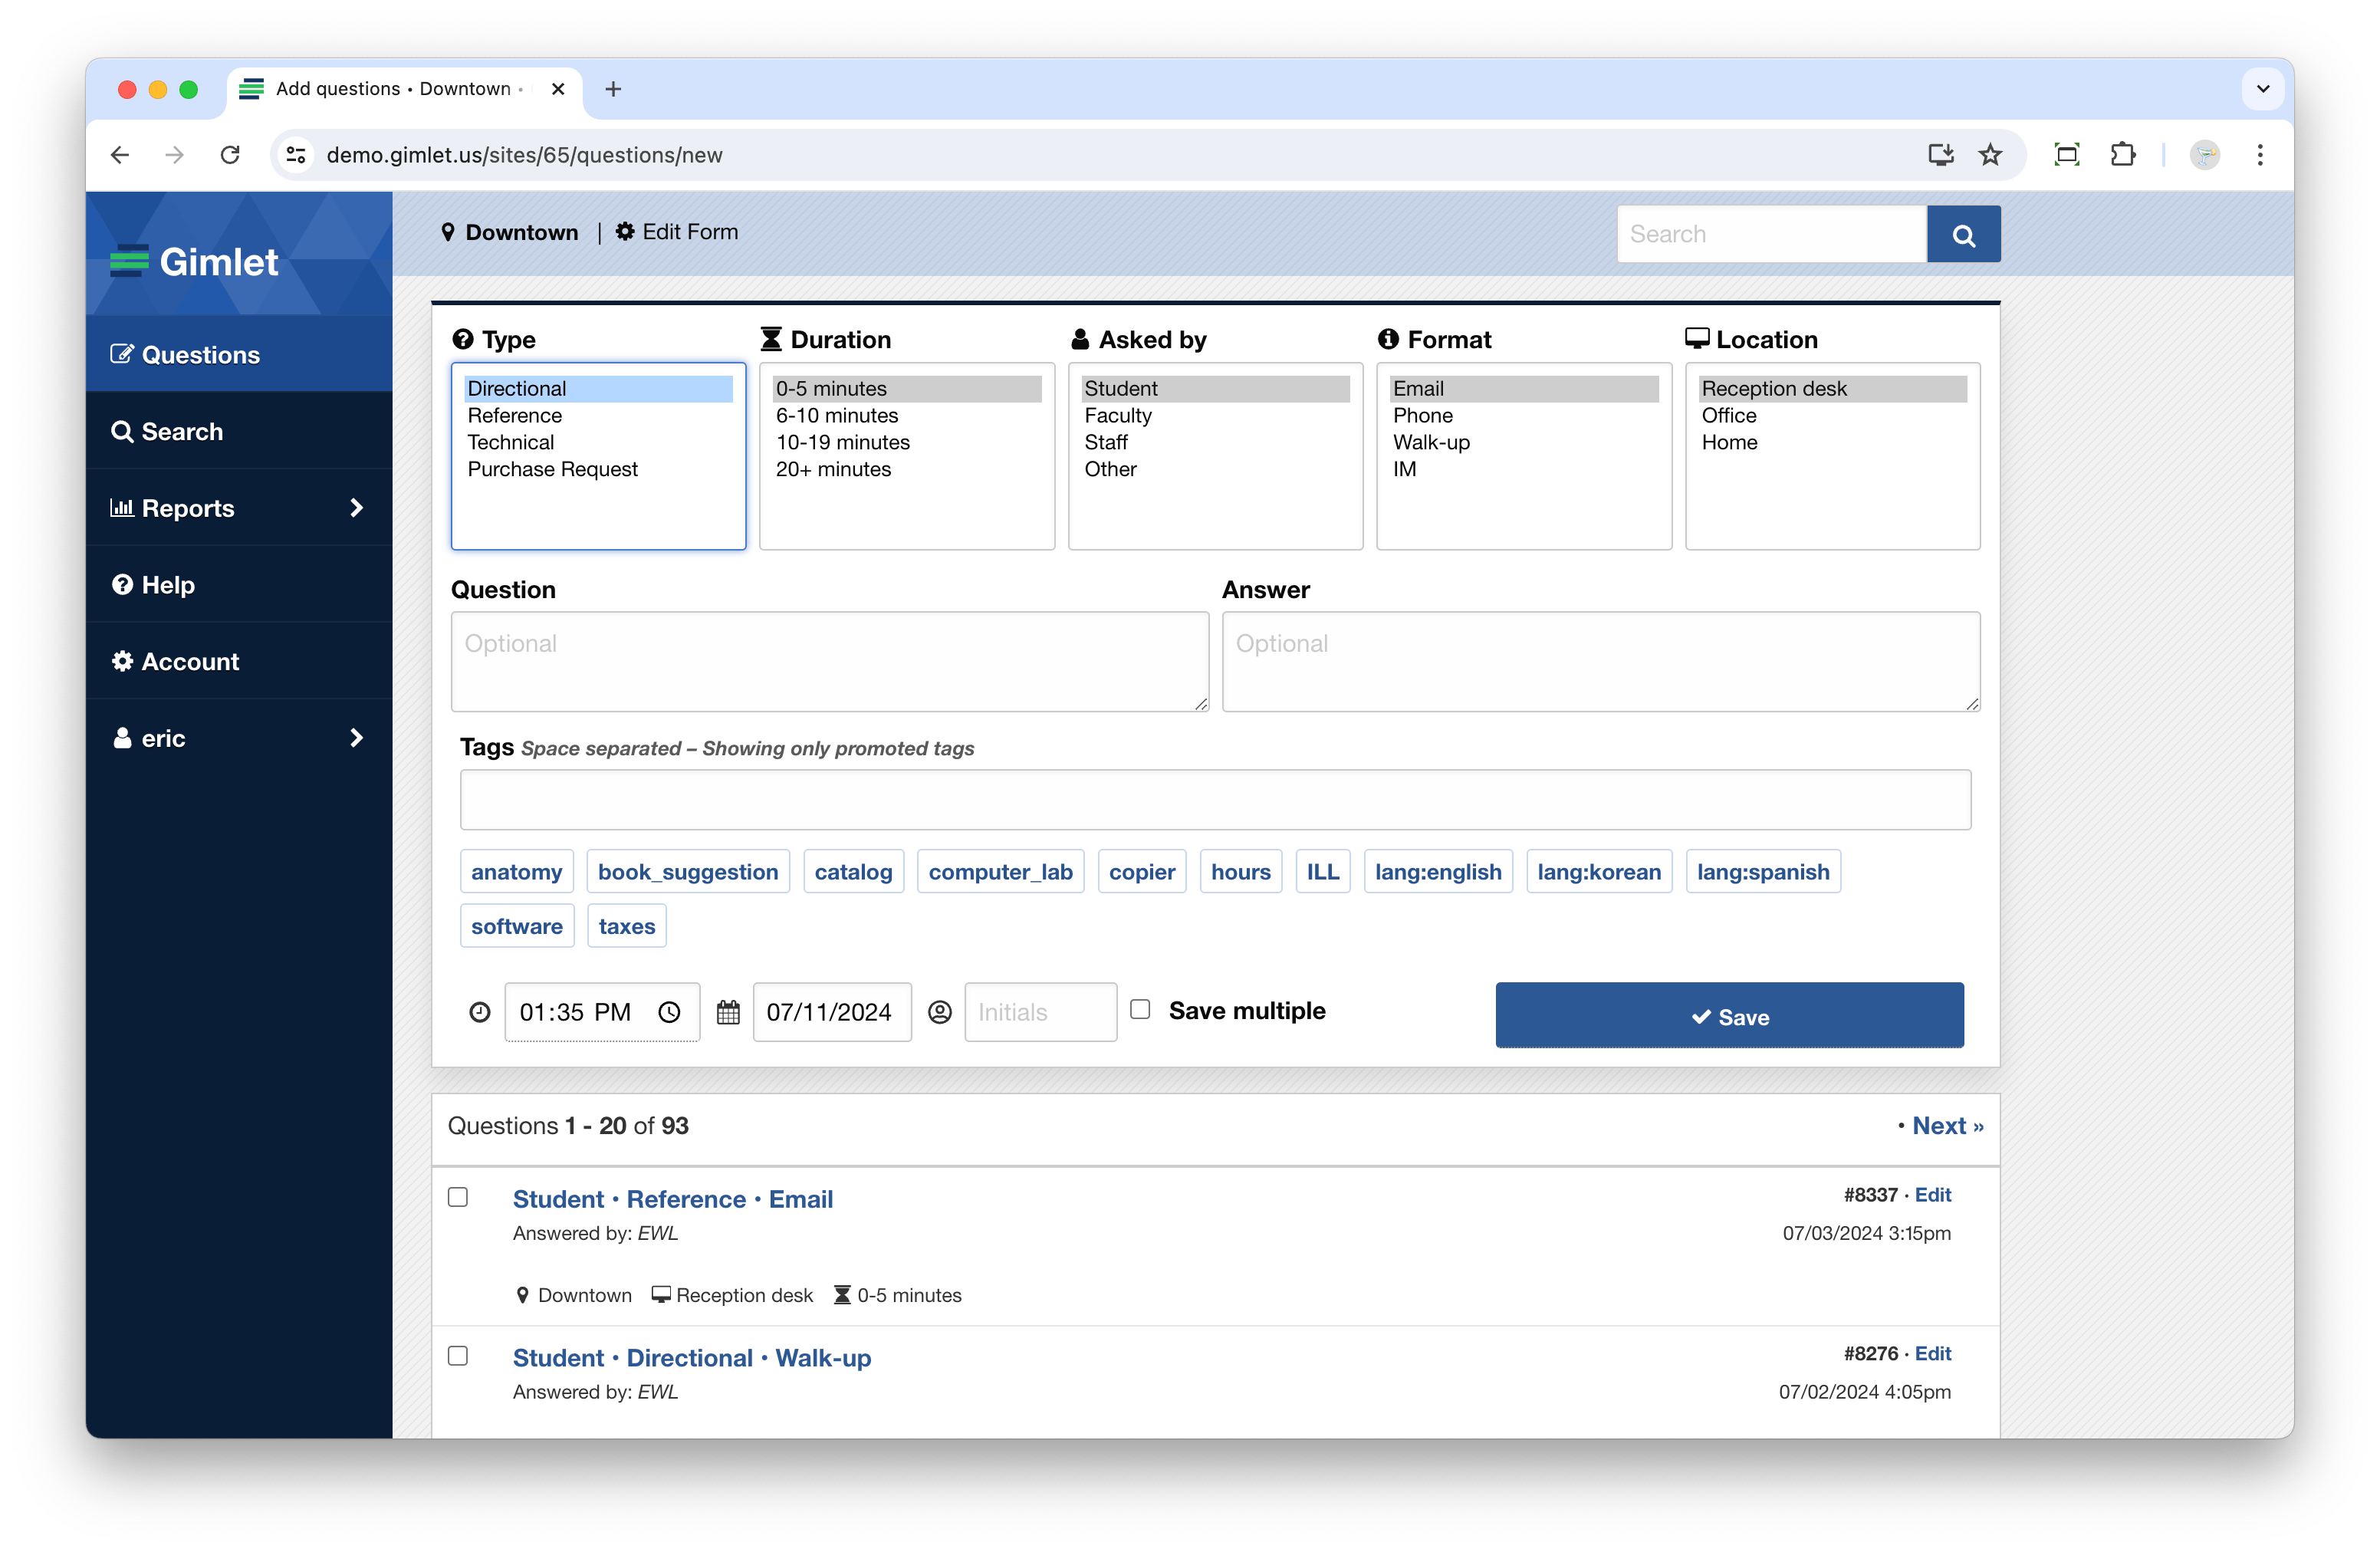The height and width of the screenshot is (1552, 2380).
Task: Open the Chrome three-dot menu
Action: [2260, 155]
